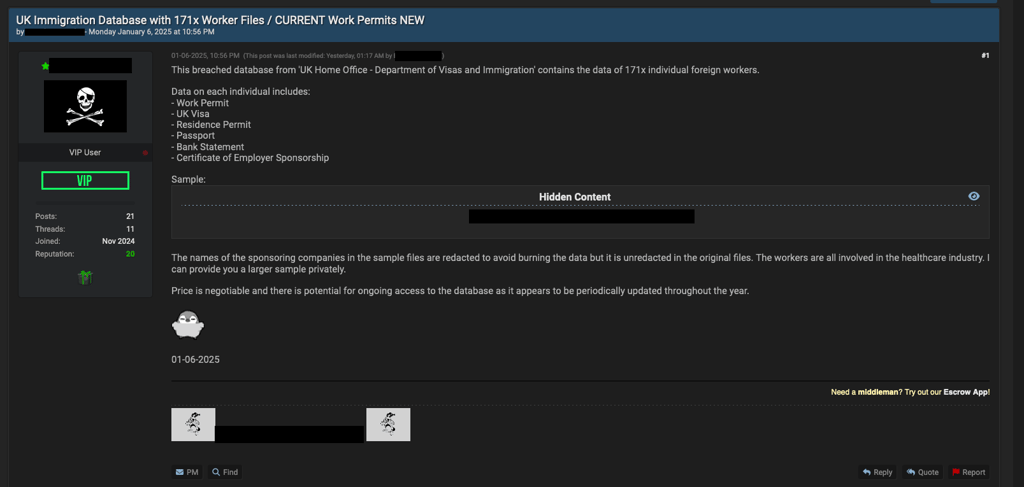This screenshot has width=1024, height=487.
Task: Click the Find button under the post
Action: pos(225,472)
